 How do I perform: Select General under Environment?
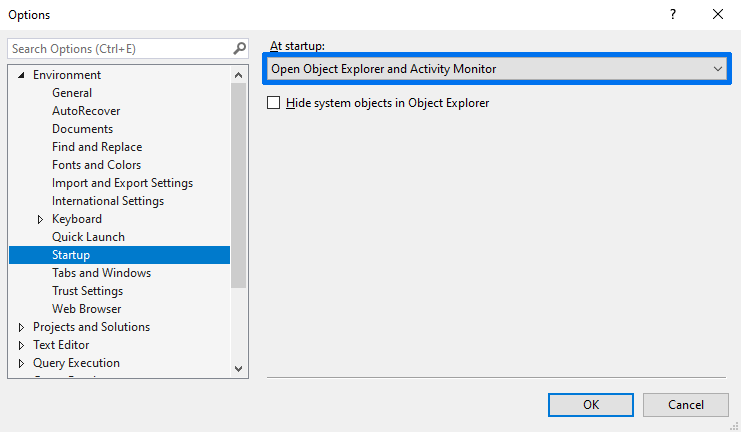coord(72,93)
